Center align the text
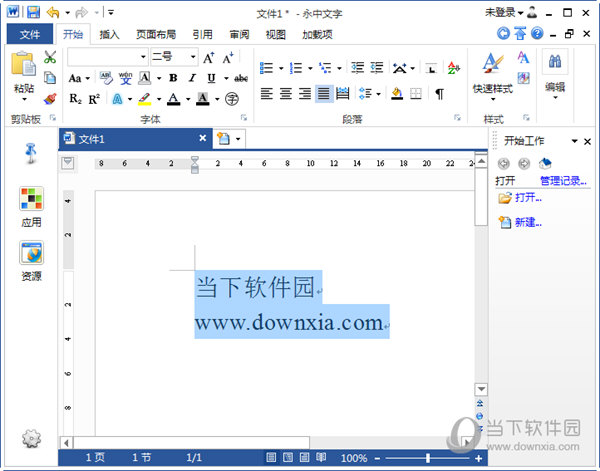The width and height of the screenshot is (600, 471). click(286, 93)
